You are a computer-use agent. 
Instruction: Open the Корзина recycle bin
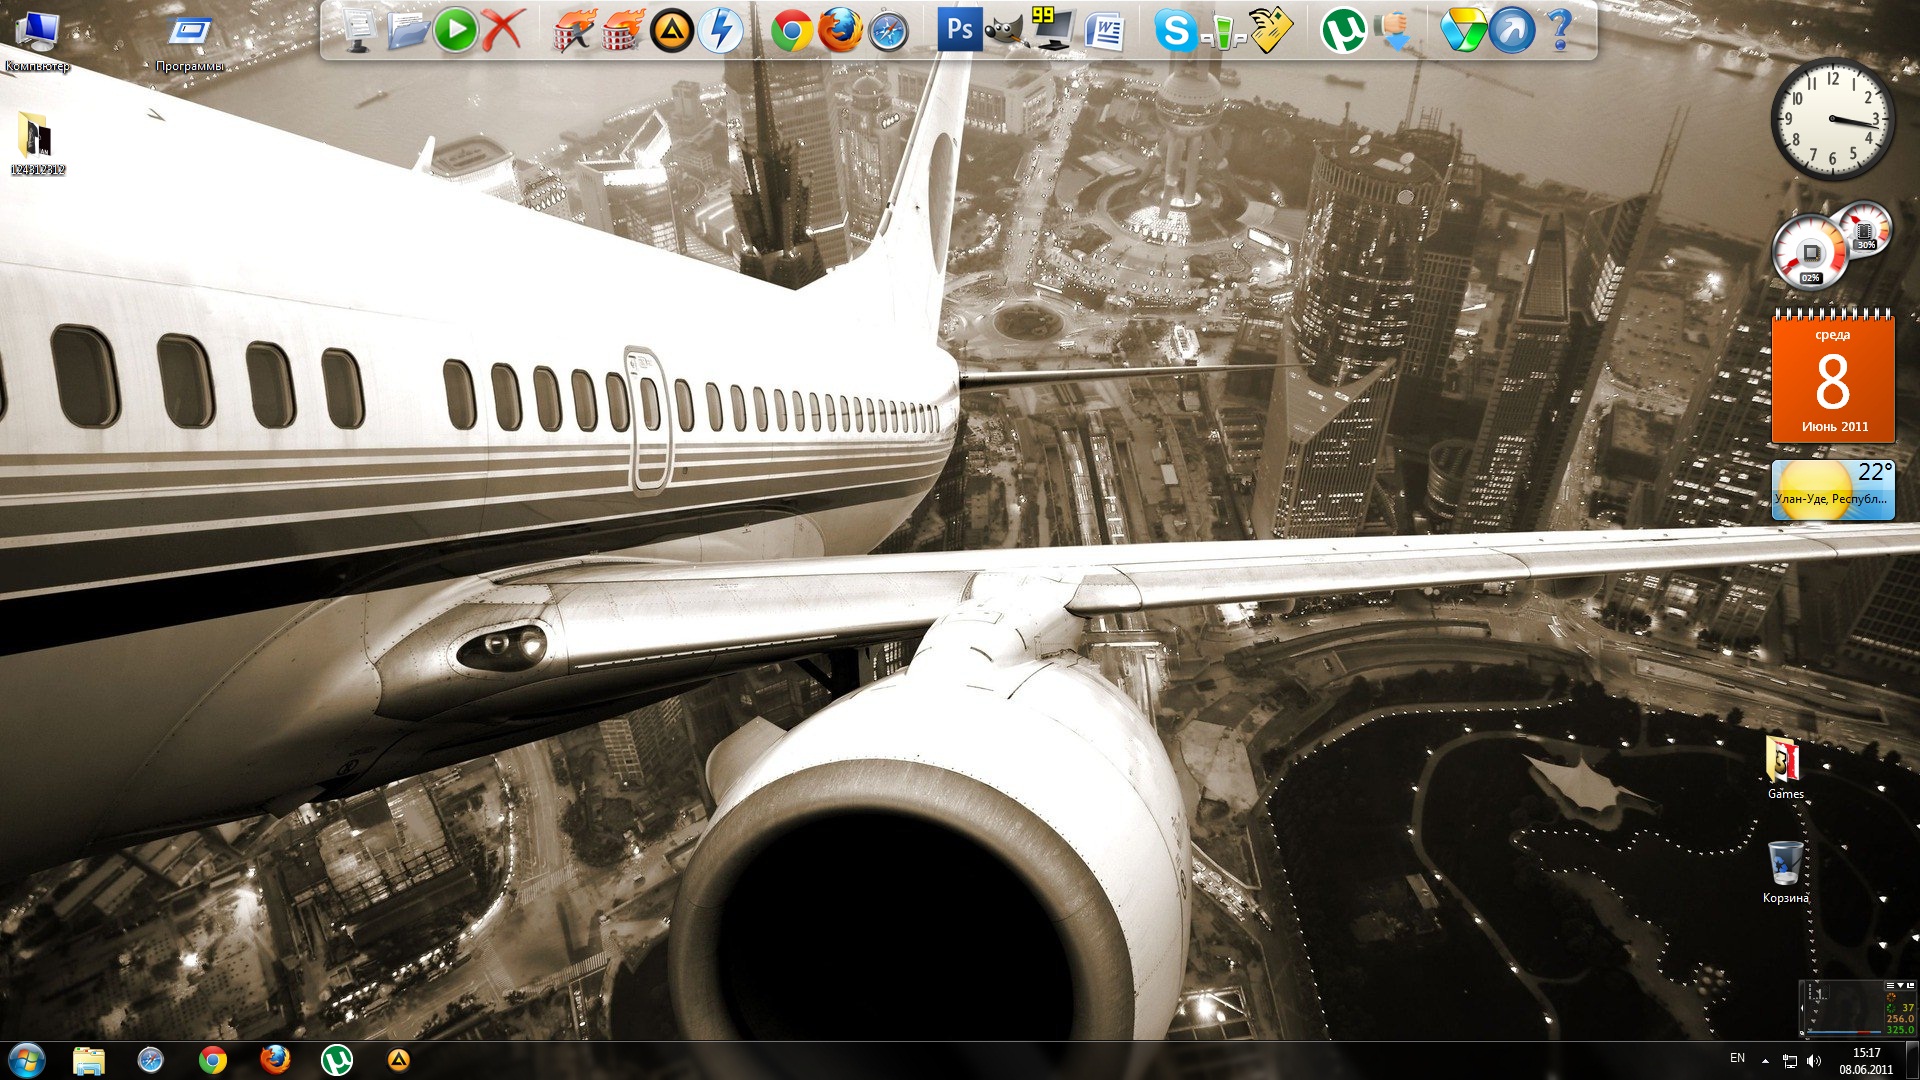1785,864
